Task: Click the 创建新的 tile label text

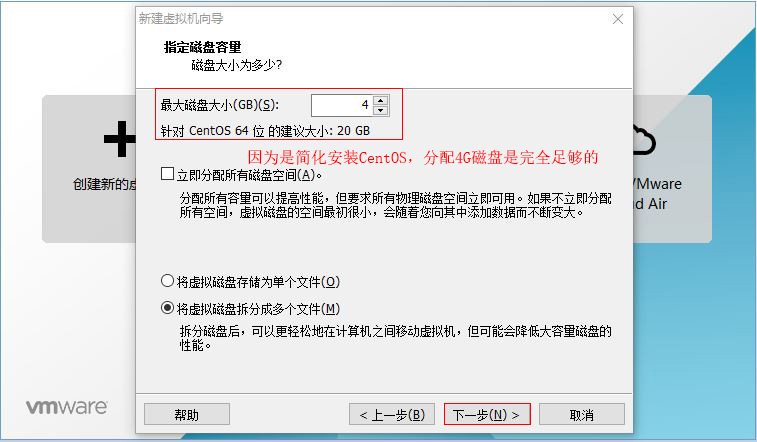Action: (104, 184)
